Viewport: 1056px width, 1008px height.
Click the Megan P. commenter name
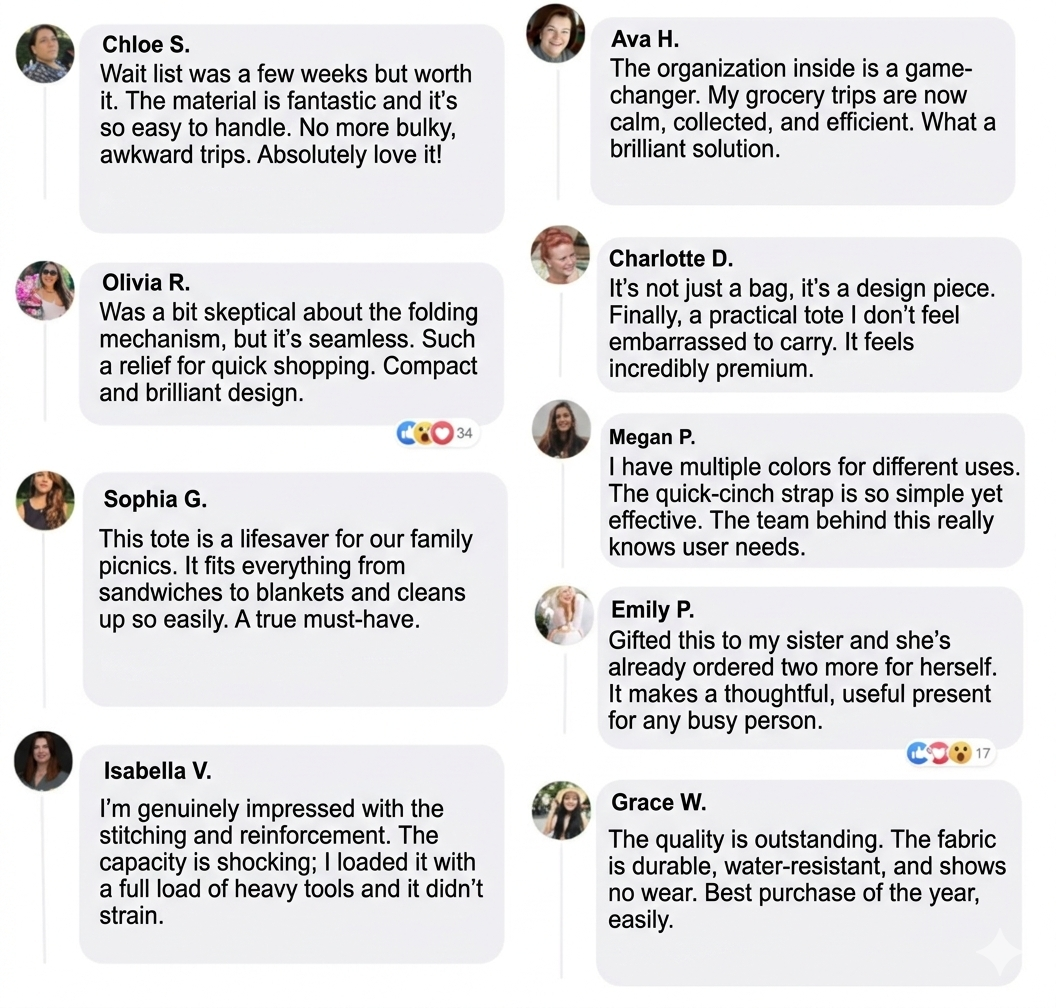pos(652,437)
